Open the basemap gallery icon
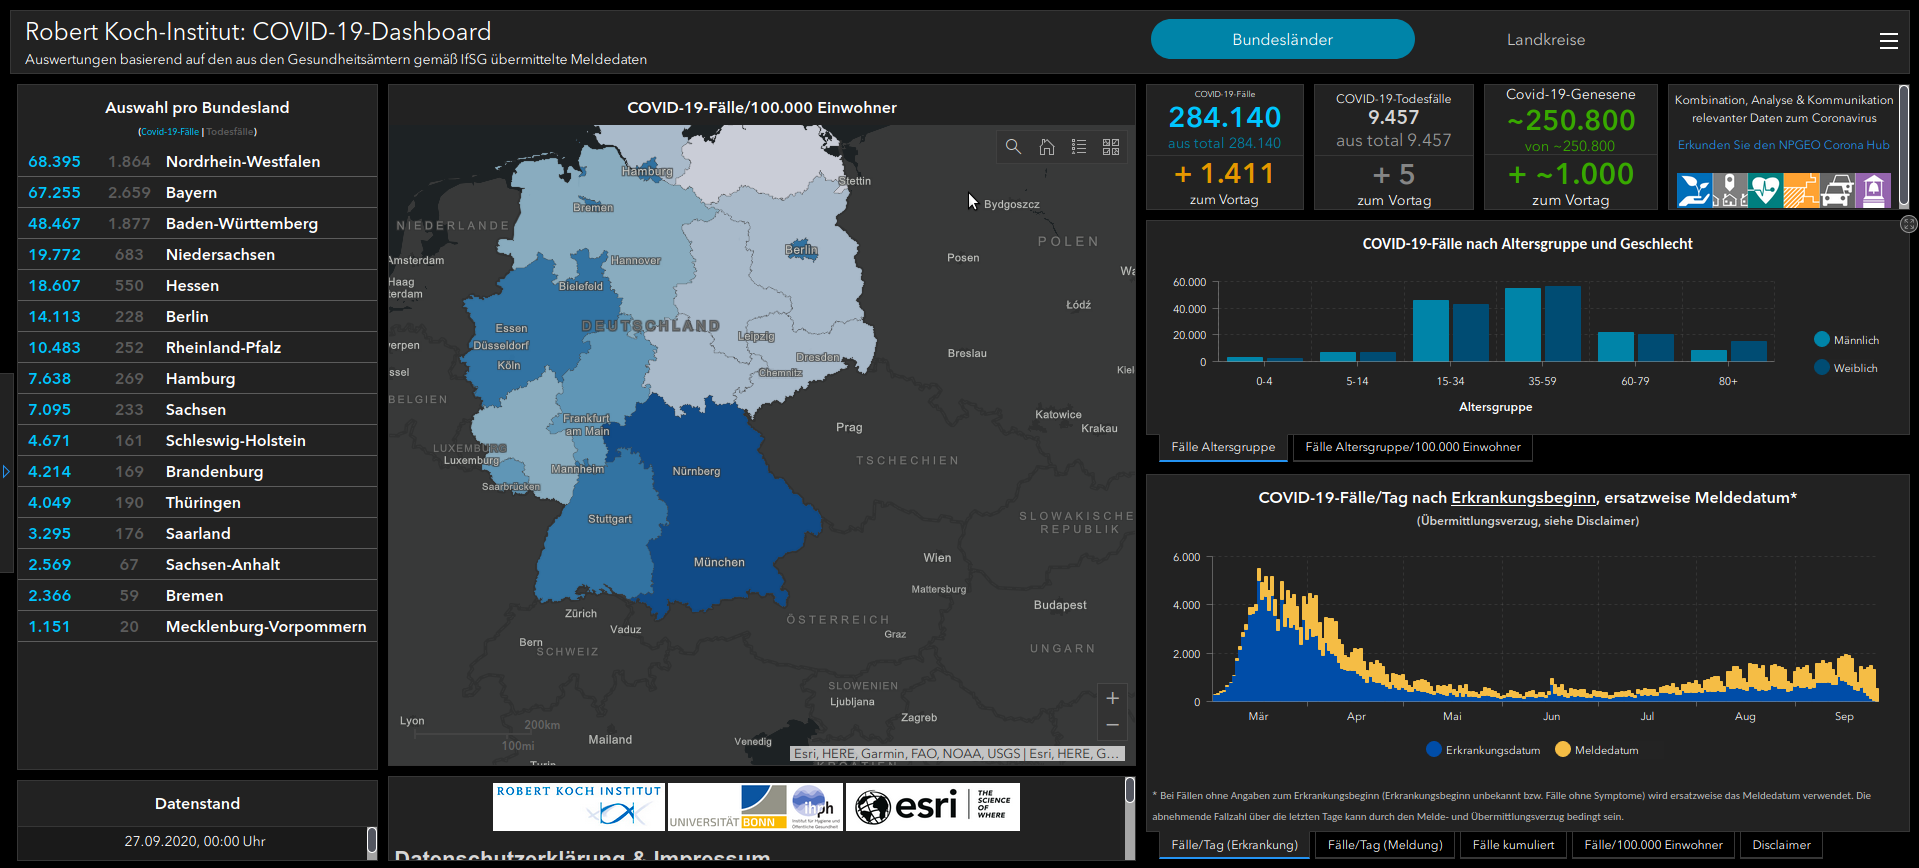The width and height of the screenshot is (1919, 868). [1111, 147]
